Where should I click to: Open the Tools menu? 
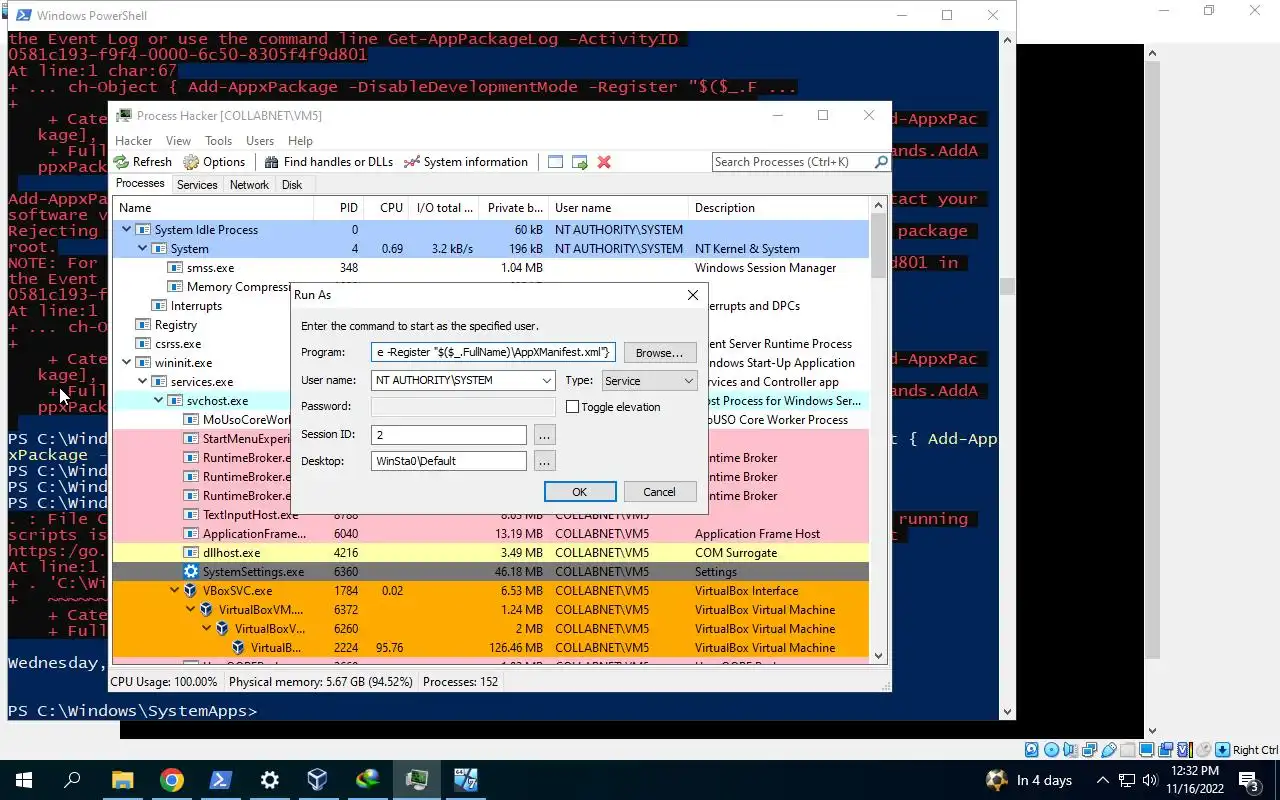click(218, 141)
